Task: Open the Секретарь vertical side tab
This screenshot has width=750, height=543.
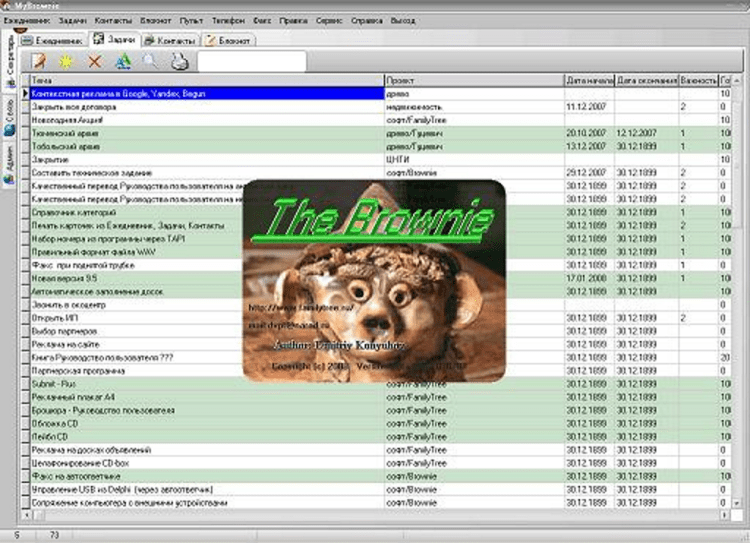Action: tap(10, 60)
